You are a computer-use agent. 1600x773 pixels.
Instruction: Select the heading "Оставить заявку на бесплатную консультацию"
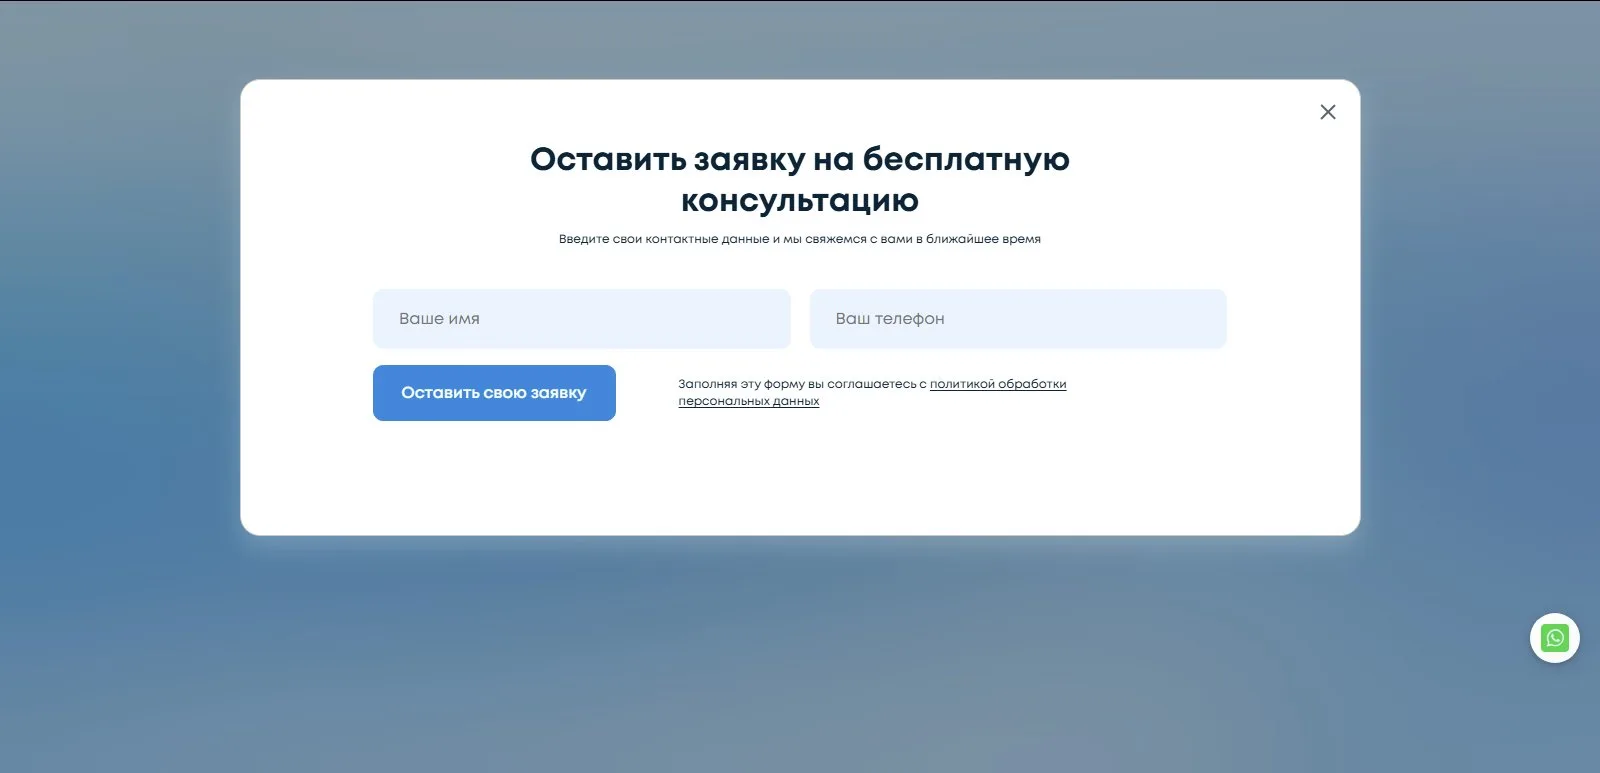click(x=800, y=180)
